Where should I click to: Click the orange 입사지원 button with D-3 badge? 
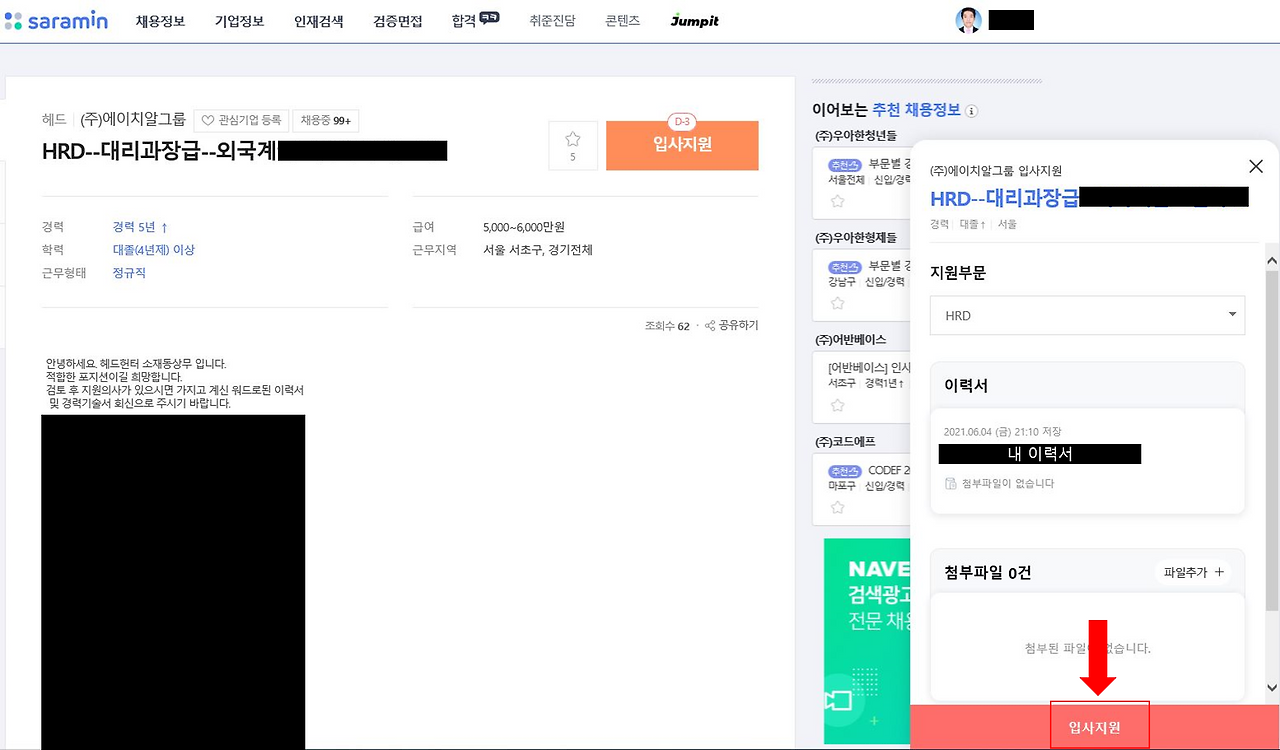coord(682,145)
